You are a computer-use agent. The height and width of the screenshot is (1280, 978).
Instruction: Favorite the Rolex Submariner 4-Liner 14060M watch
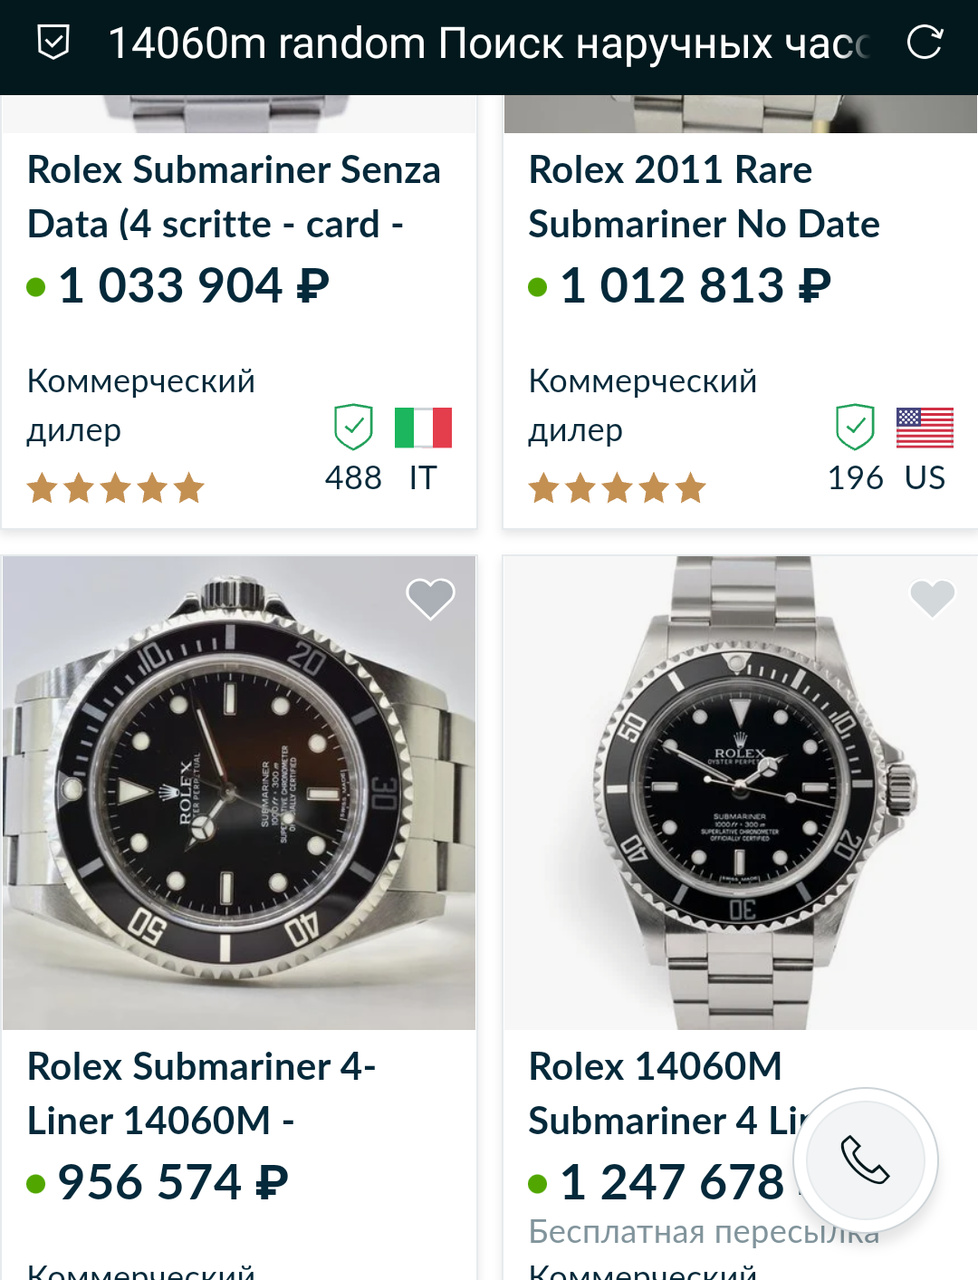pos(431,599)
